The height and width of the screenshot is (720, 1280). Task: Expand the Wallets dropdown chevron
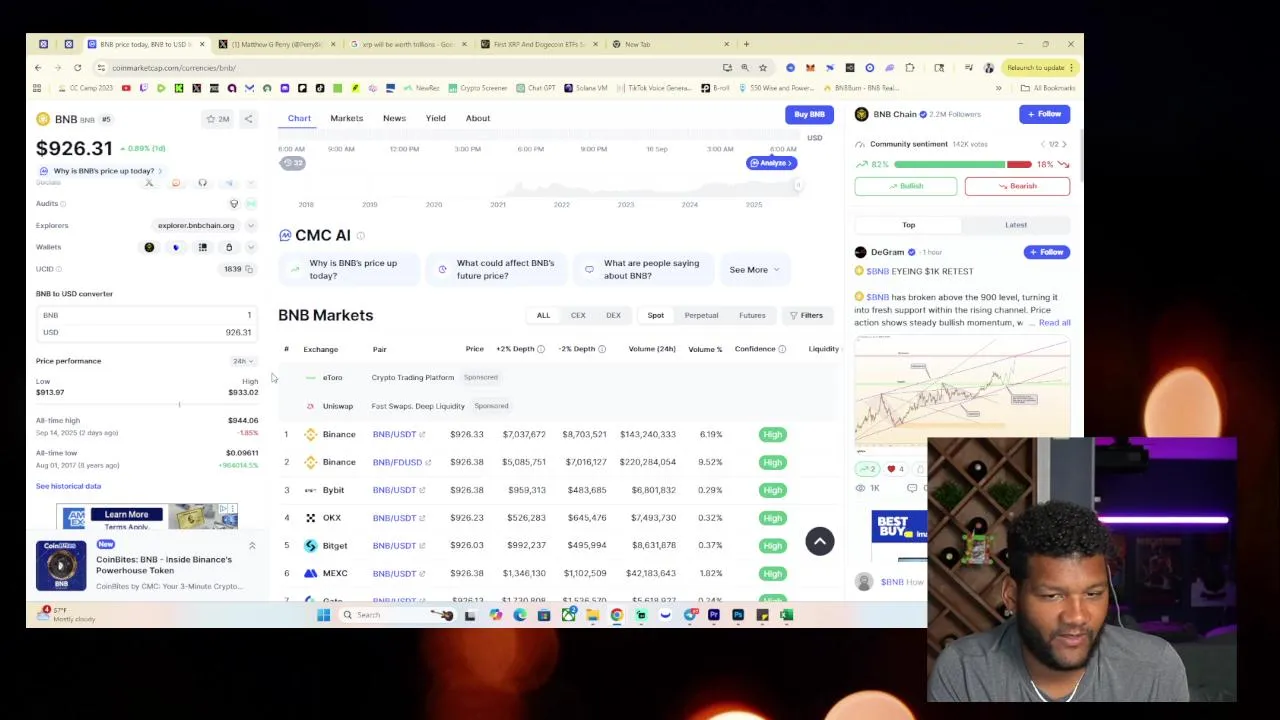click(x=251, y=247)
